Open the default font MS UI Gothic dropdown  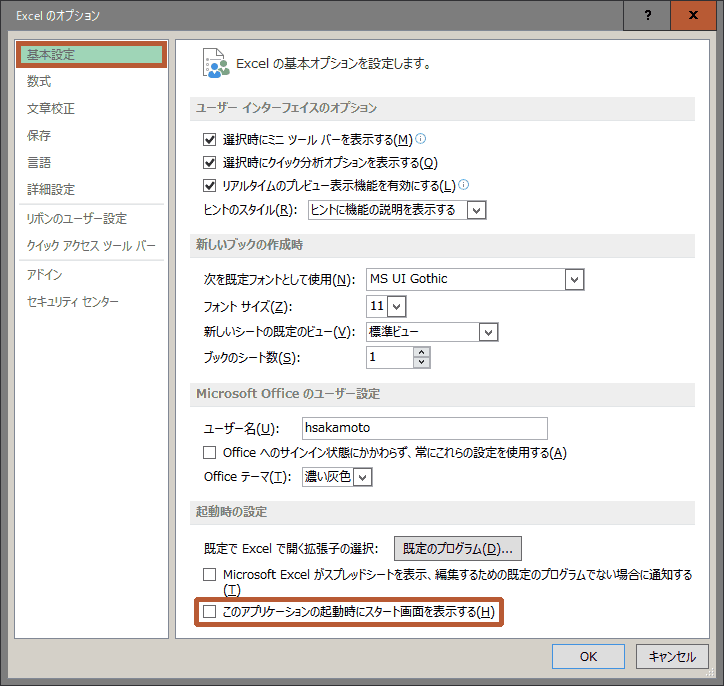(574, 280)
